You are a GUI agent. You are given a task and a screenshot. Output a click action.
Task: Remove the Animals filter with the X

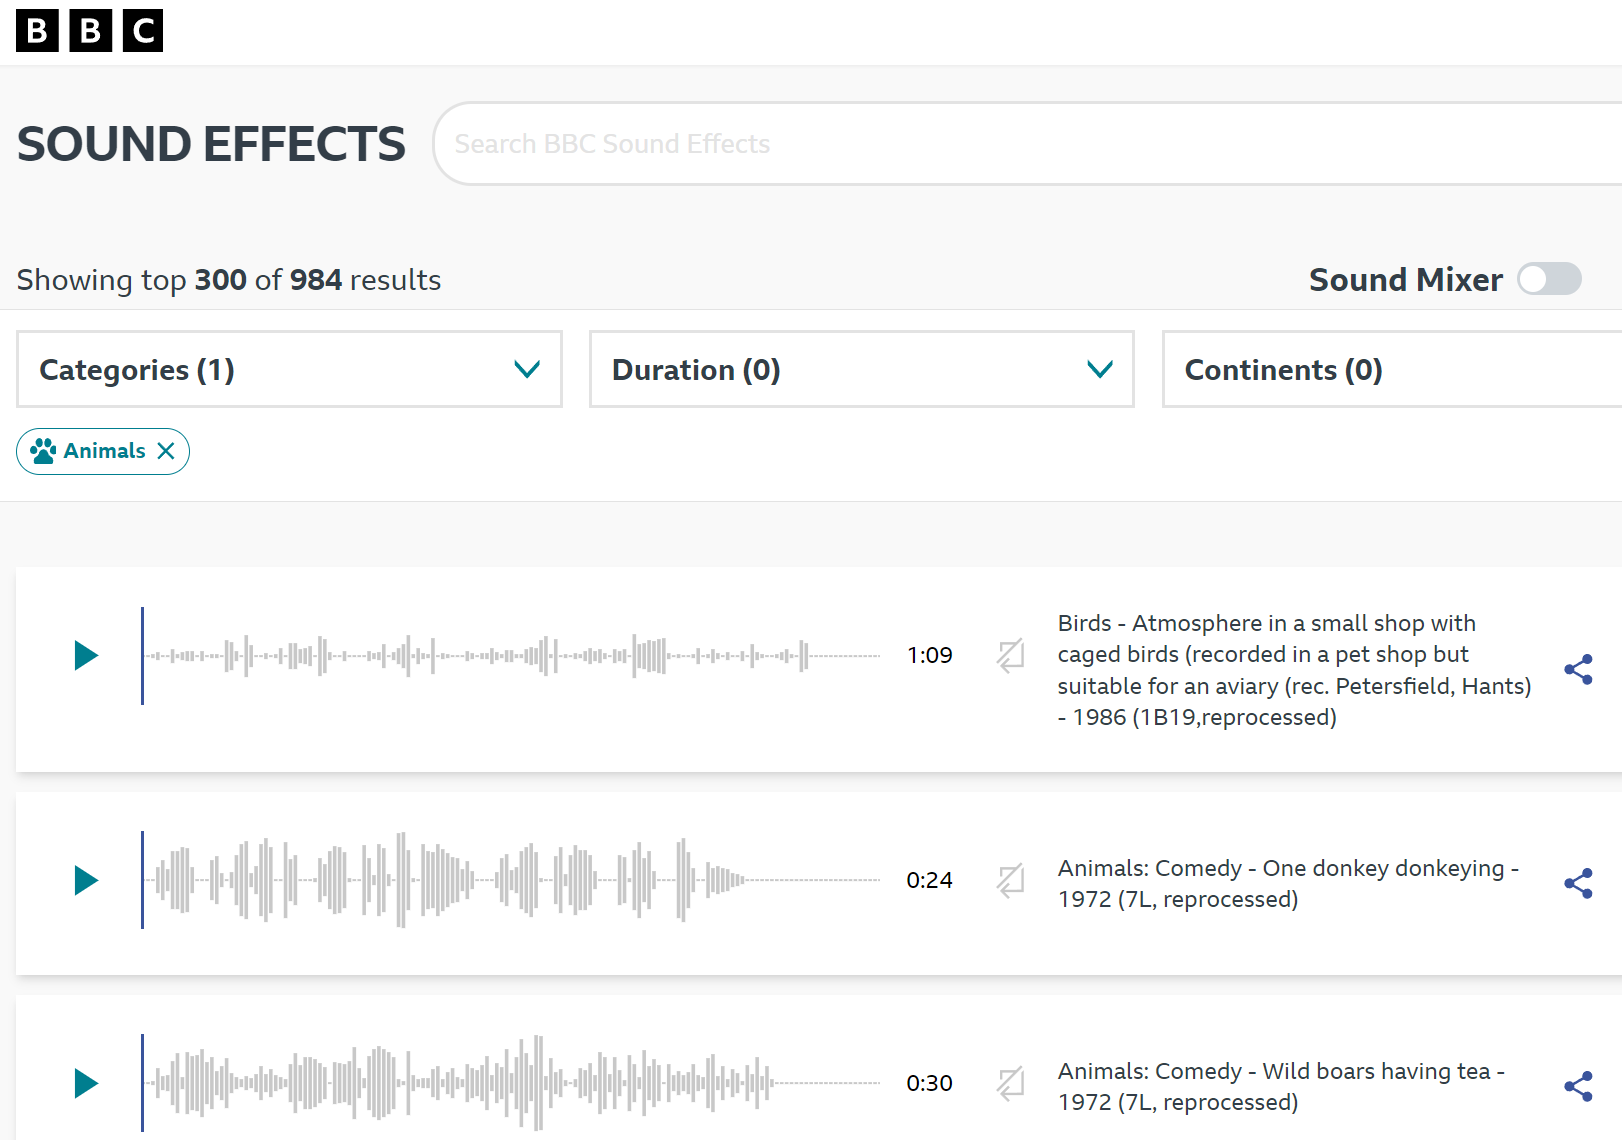coord(167,451)
